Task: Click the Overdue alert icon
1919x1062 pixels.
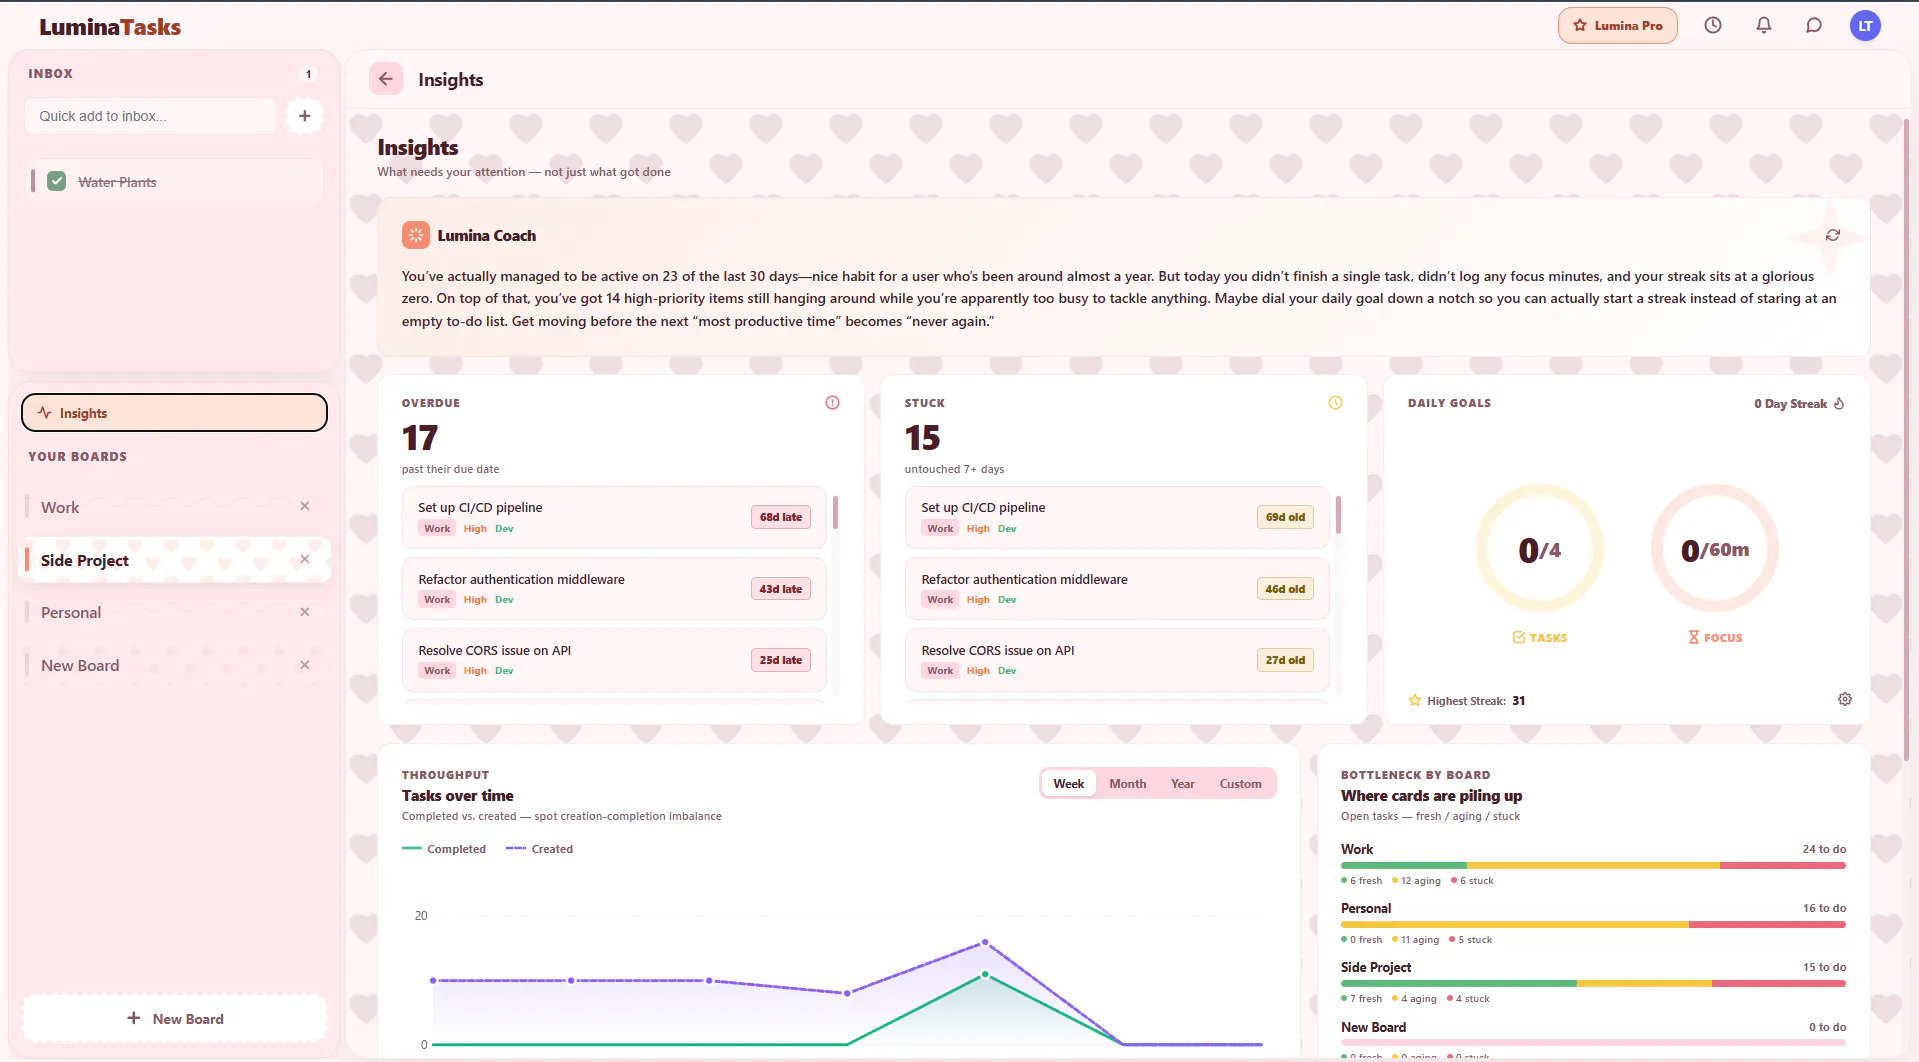Action: [x=832, y=403]
